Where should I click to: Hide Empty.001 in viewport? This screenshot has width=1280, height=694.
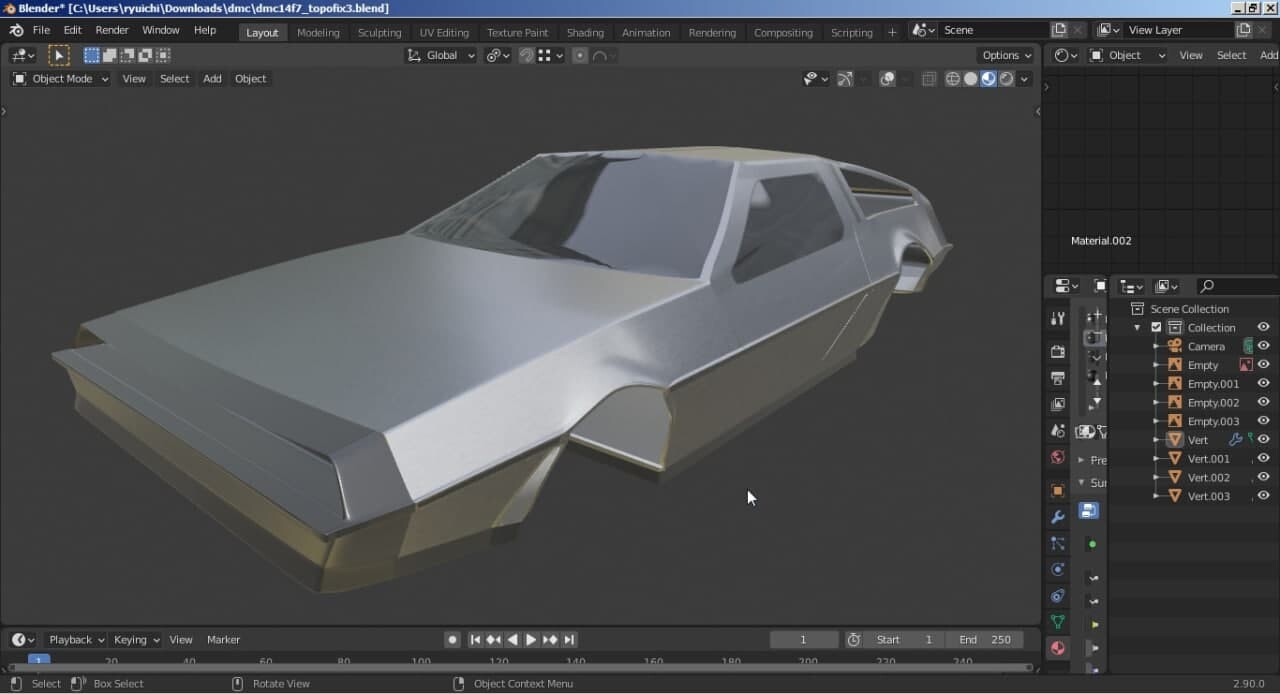click(x=1263, y=383)
